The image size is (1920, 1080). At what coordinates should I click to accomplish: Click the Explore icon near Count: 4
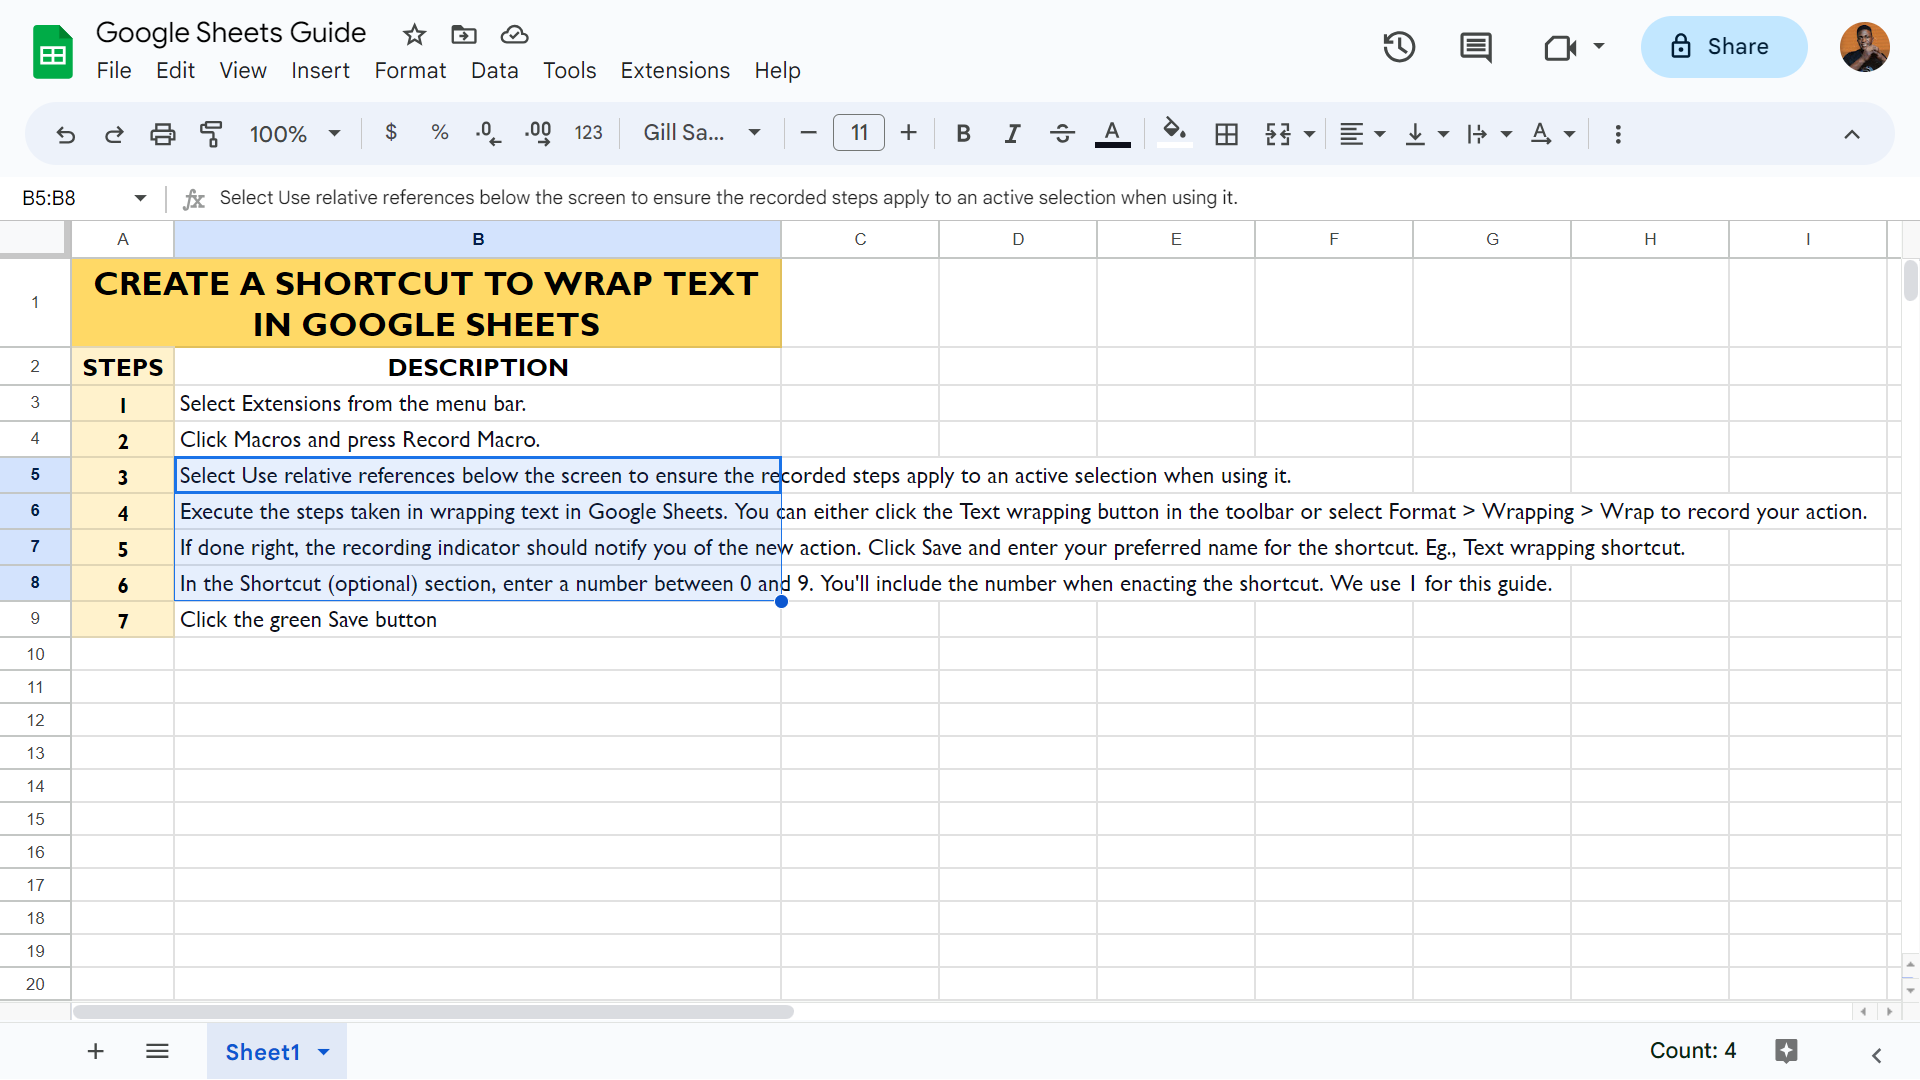(x=1786, y=1051)
